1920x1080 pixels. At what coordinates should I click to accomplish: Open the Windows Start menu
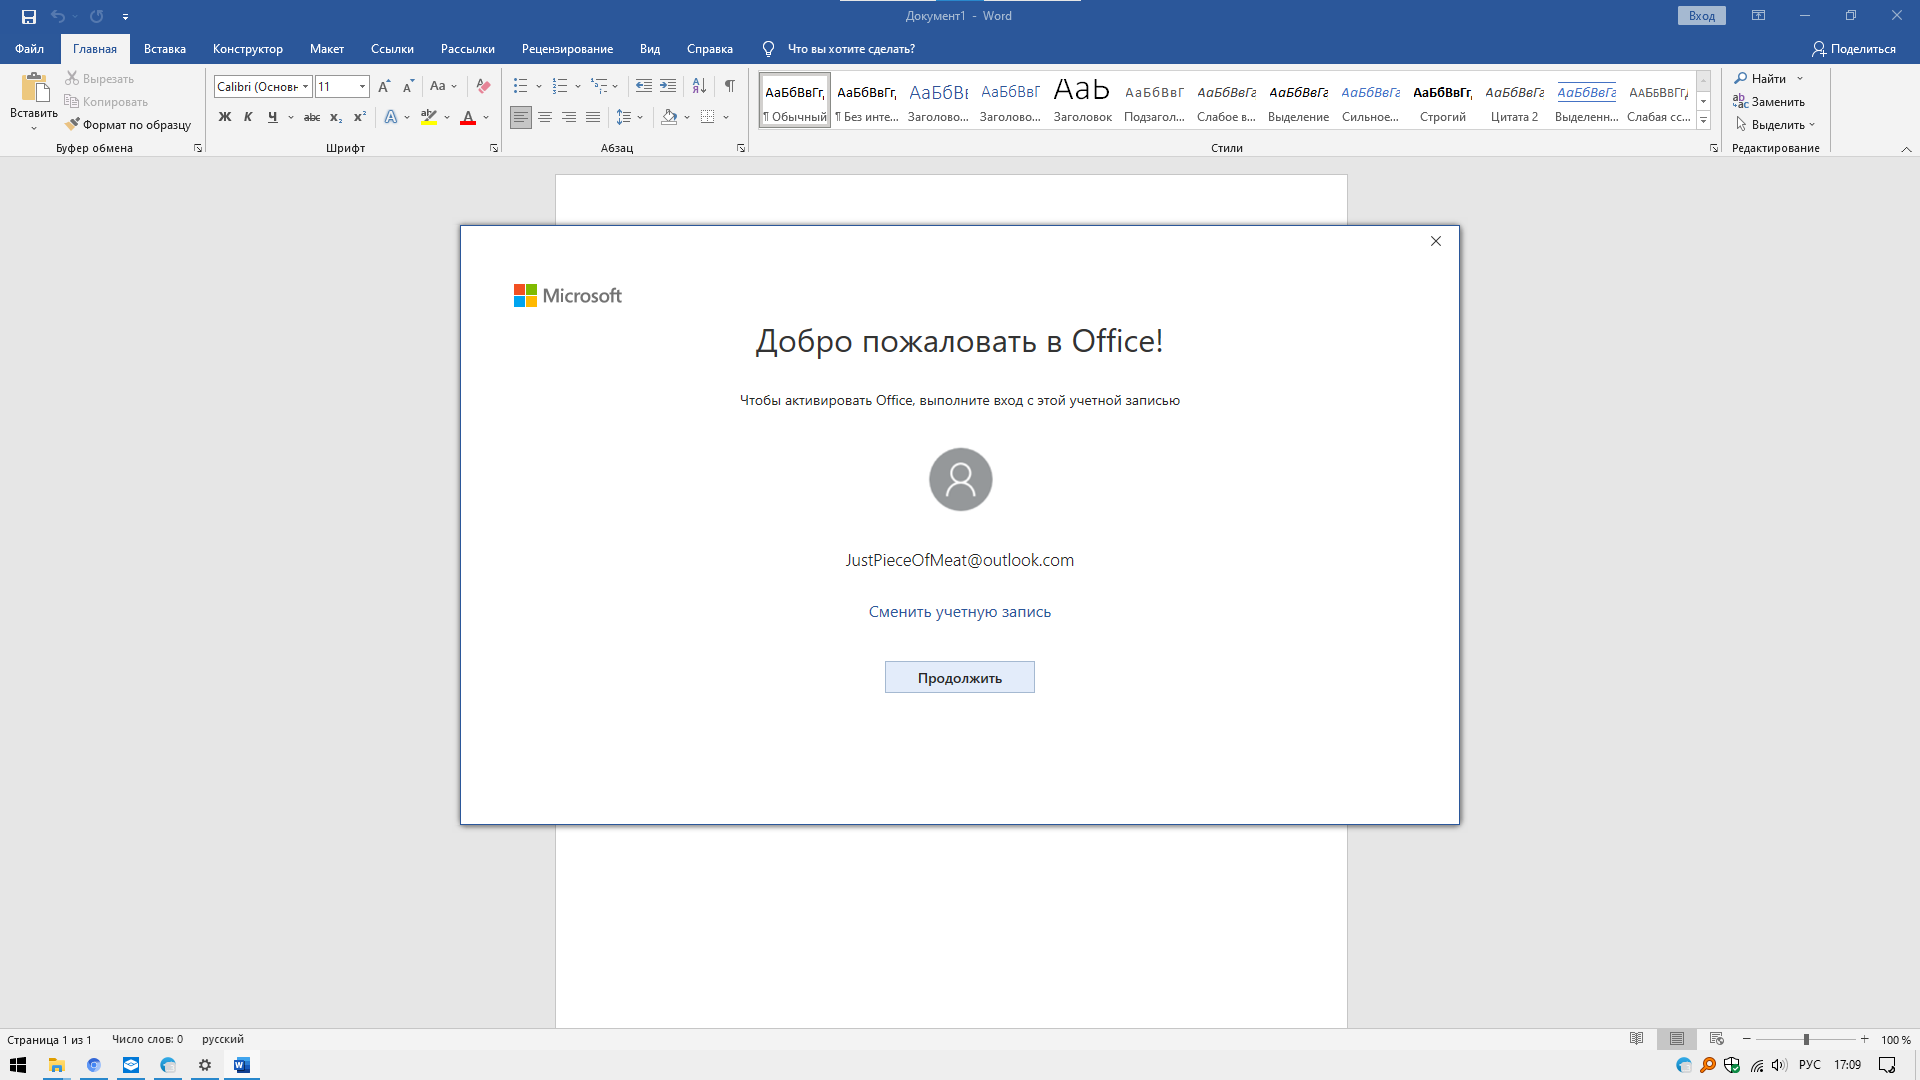point(18,1065)
